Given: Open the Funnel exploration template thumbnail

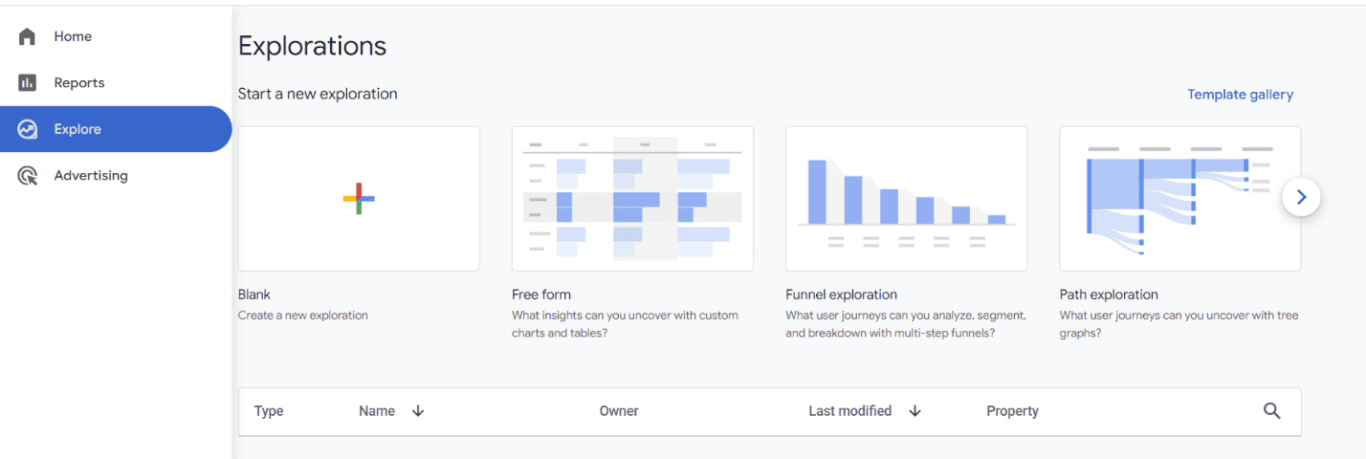Looking at the screenshot, I should (907, 198).
